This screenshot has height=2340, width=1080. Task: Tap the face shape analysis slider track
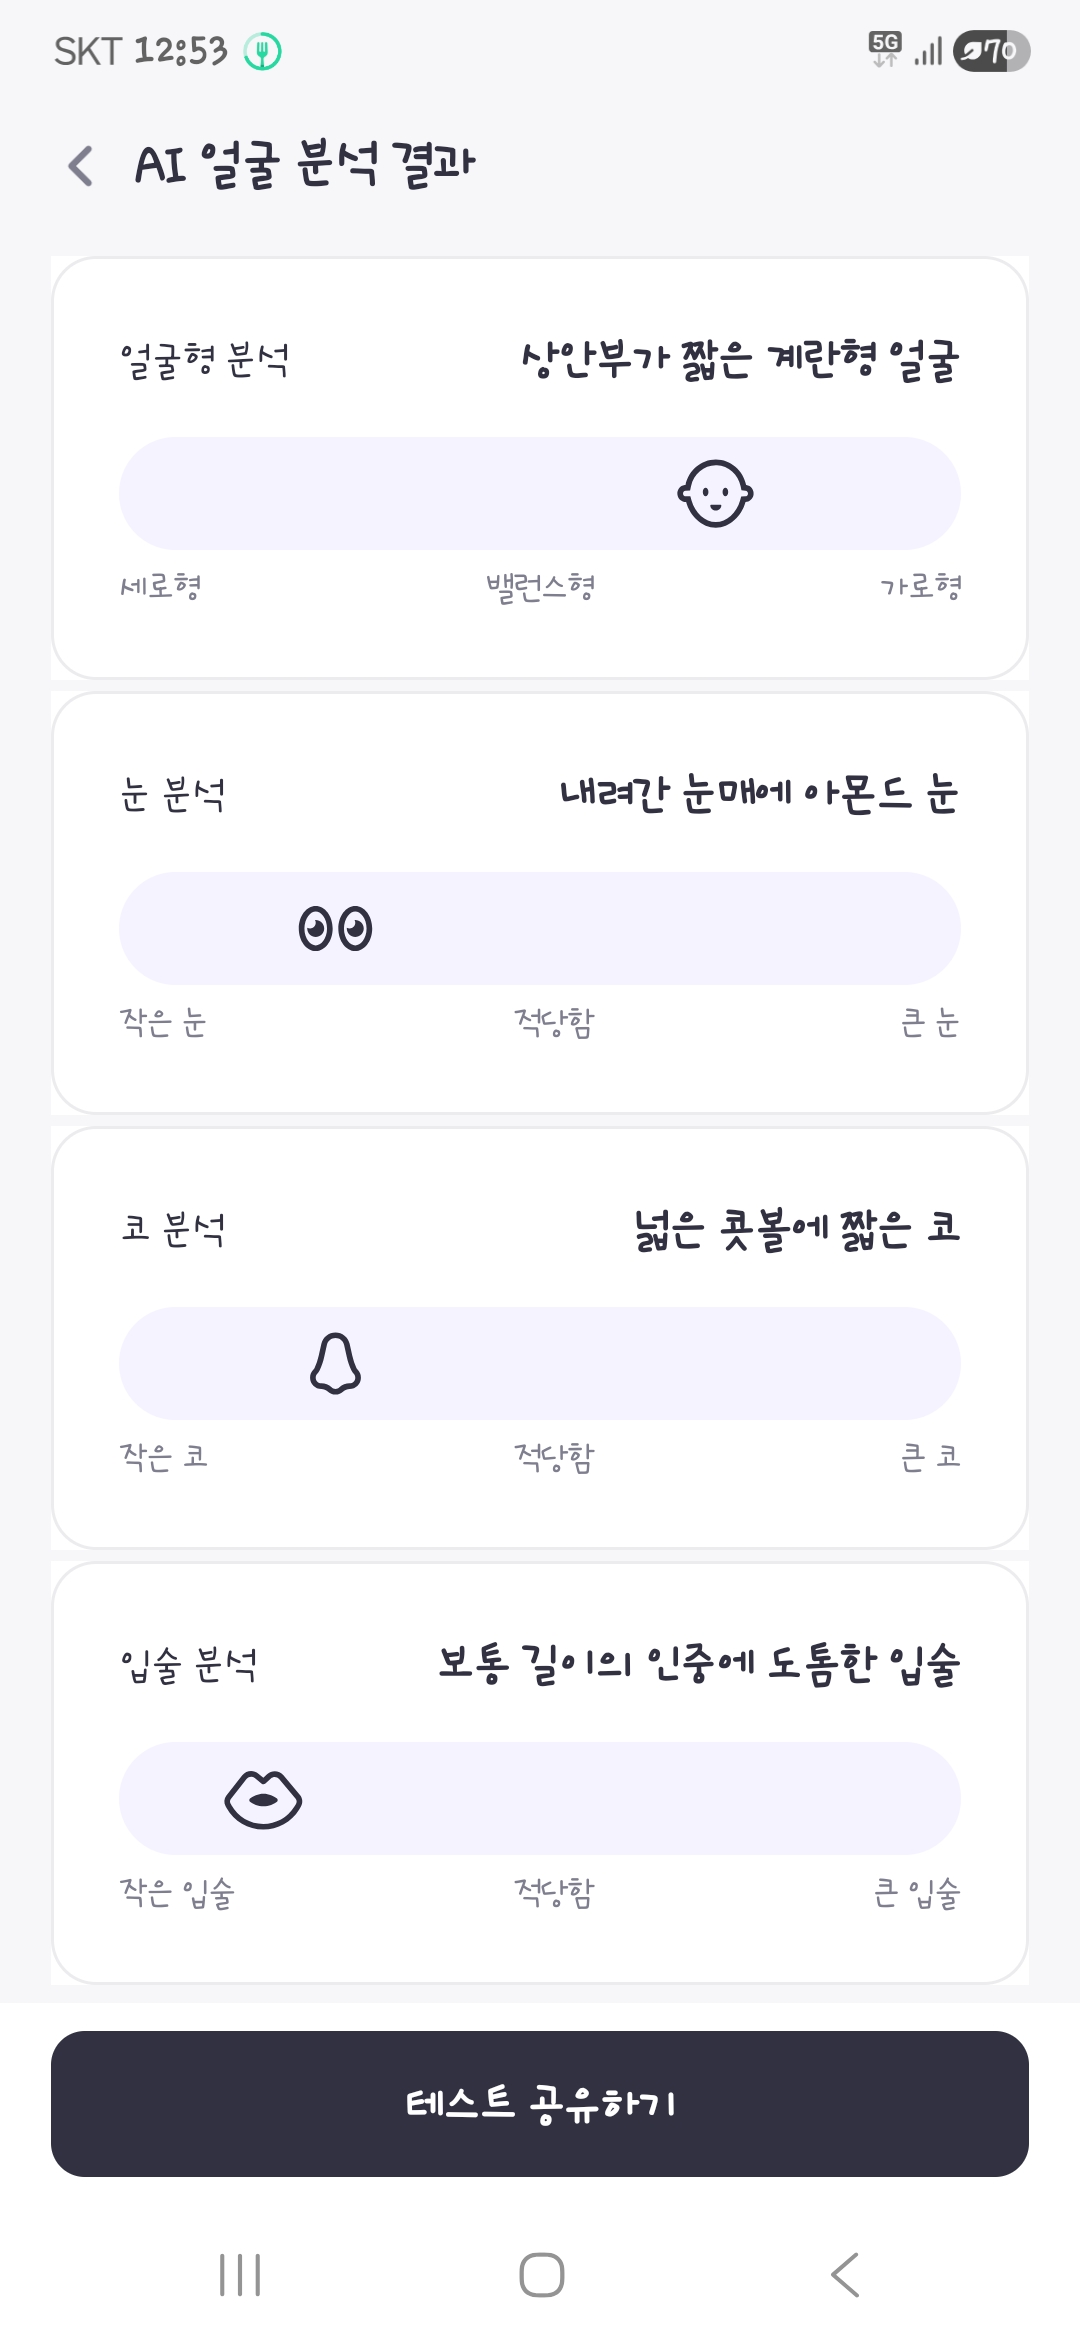tap(400, 493)
